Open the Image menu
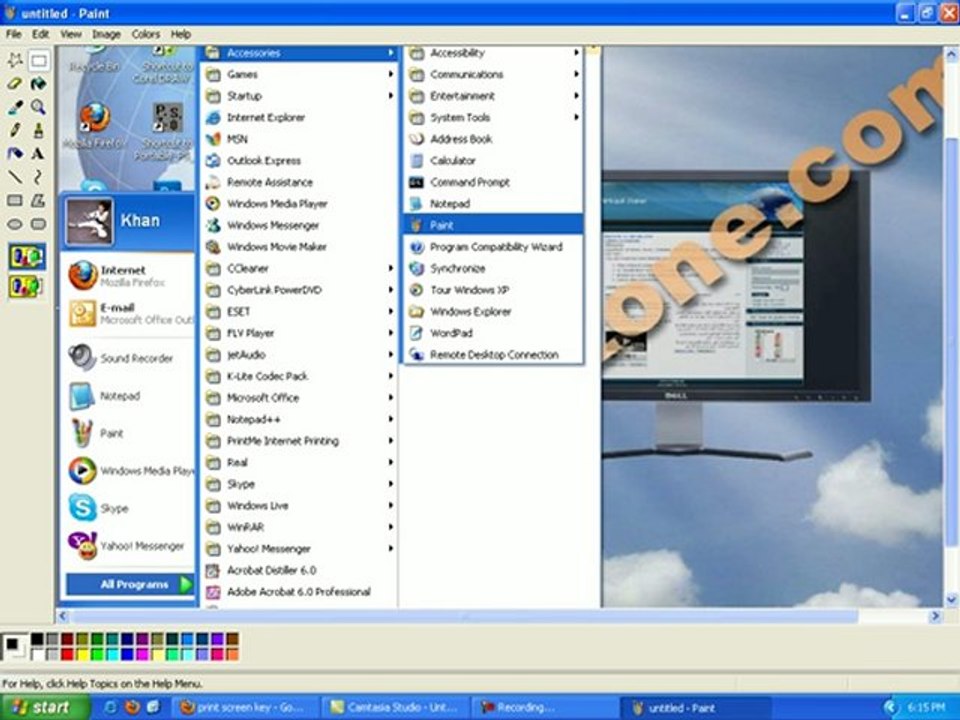This screenshot has width=960, height=720. tap(106, 34)
